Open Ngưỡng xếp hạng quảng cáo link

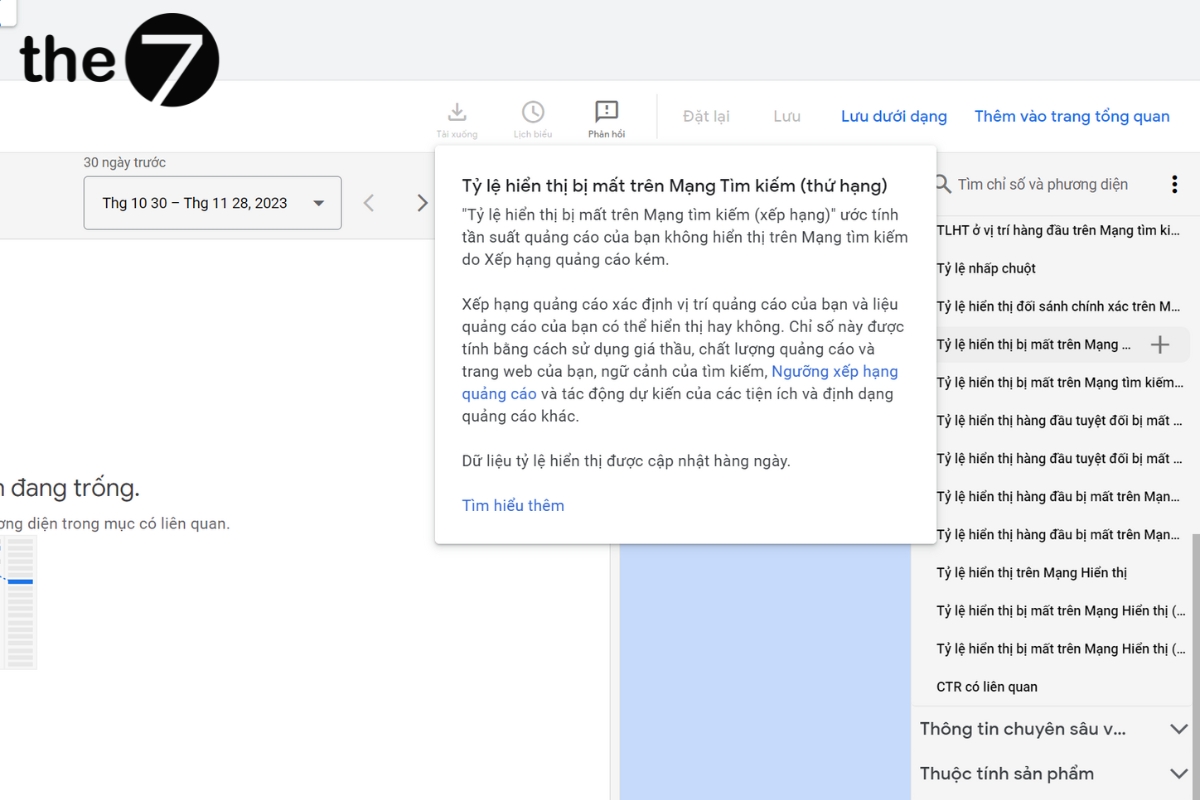834,371
